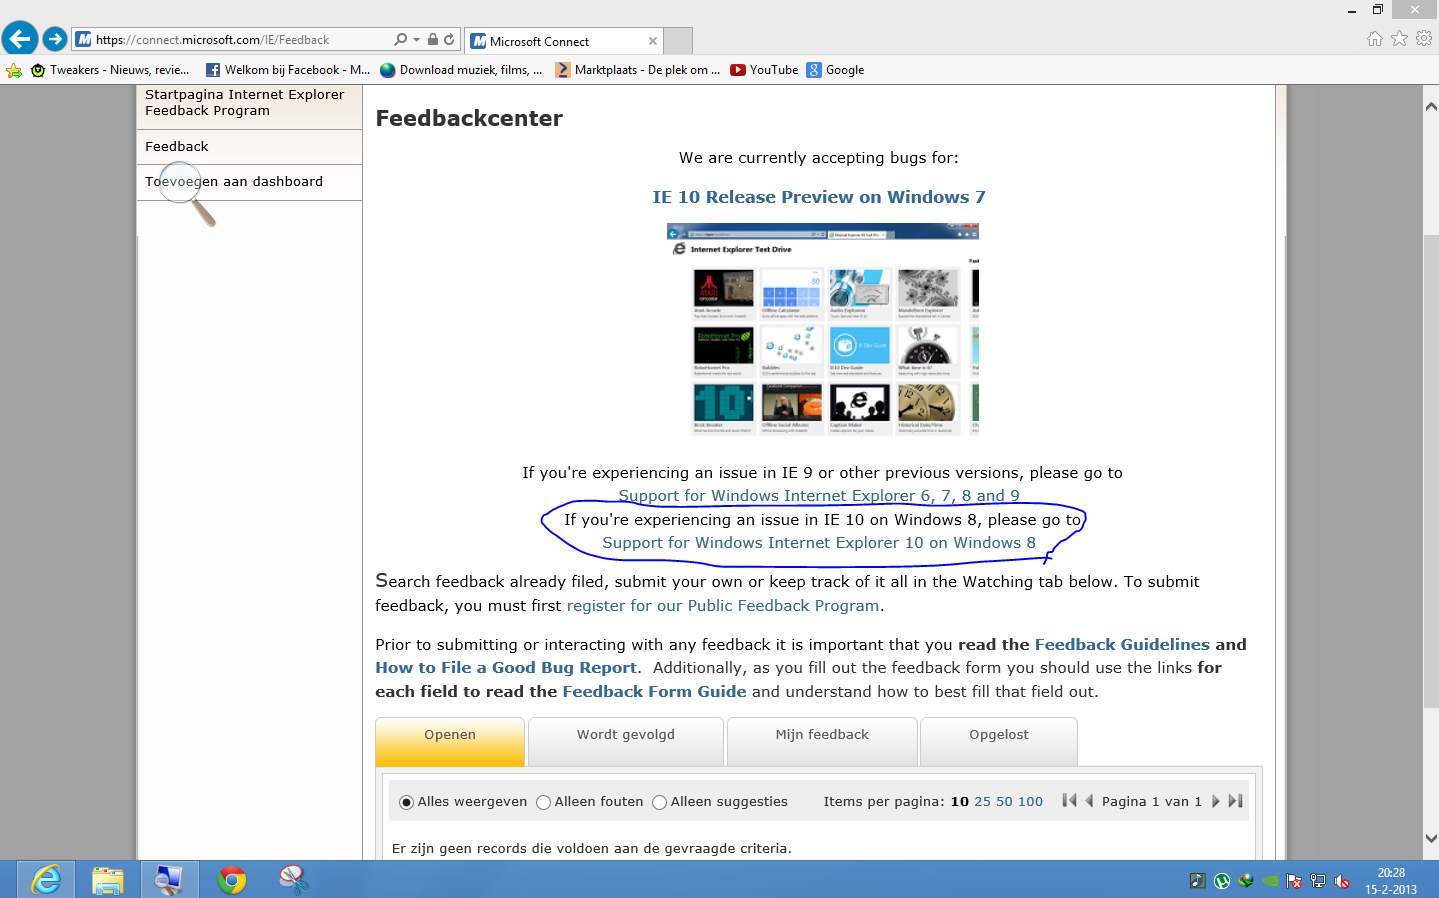Screen dimensions: 1439x898
Task: Open the clock showing 20:28
Action: 1391,880
